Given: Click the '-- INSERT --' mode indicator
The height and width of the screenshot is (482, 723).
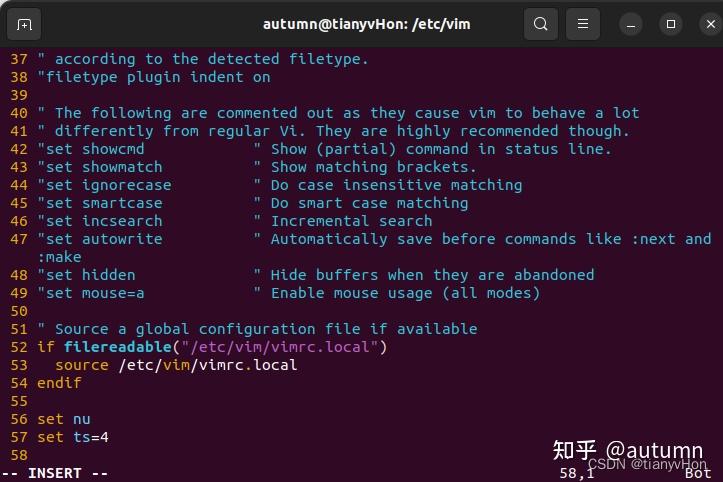Looking at the screenshot, I should [x=55, y=473].
